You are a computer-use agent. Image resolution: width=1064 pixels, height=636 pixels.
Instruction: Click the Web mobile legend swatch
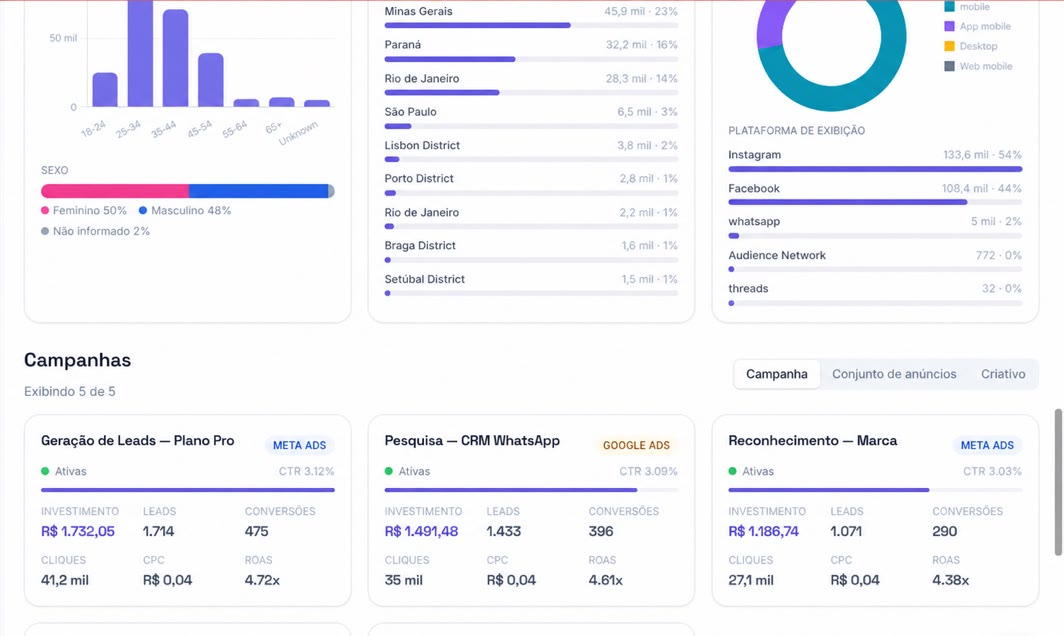pyautogui.click(x=949, y=66)
